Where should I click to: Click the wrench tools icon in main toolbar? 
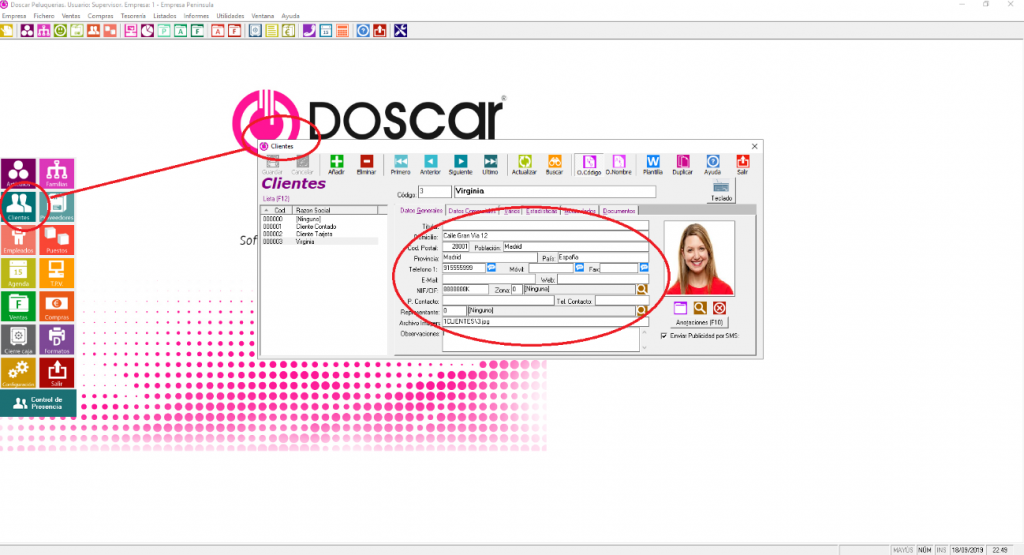pyautogui.click(x=400, y=31)
